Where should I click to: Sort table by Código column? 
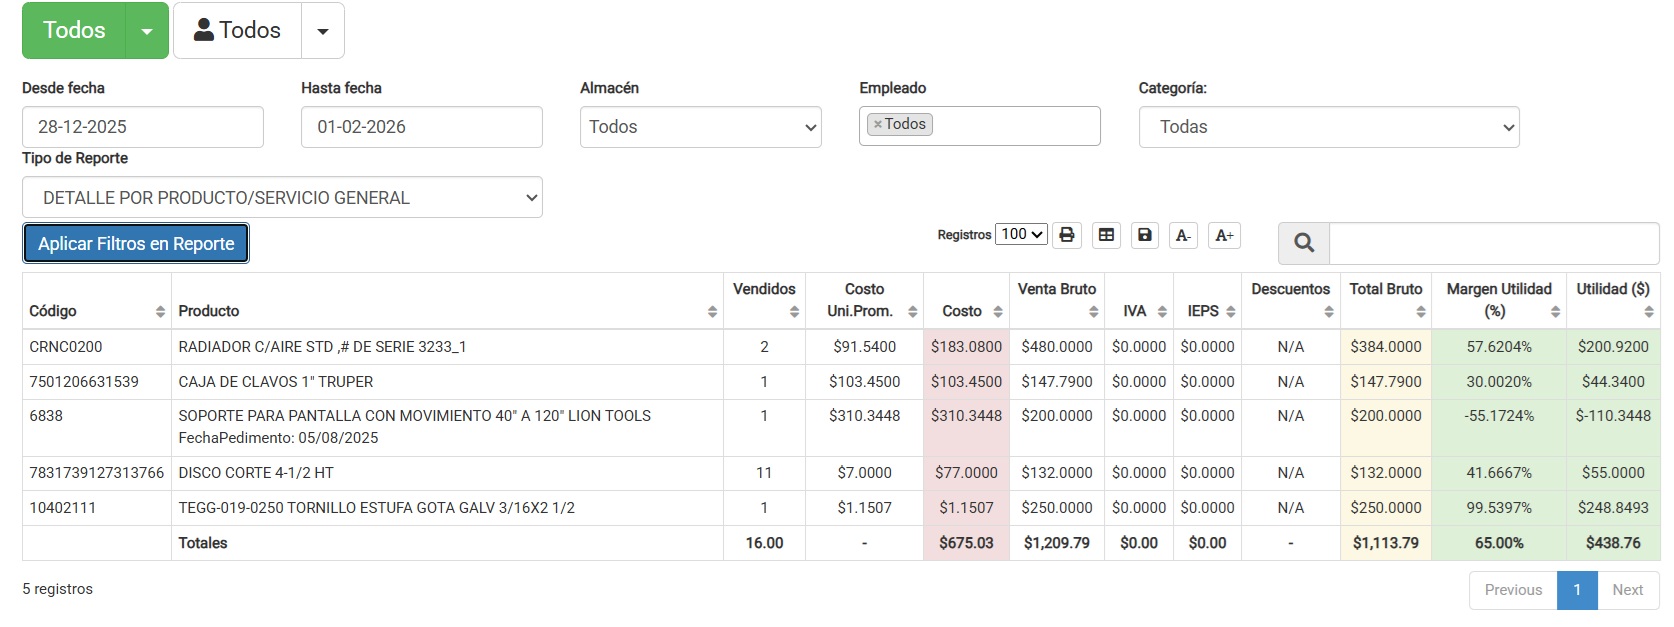tap(97, 301)
